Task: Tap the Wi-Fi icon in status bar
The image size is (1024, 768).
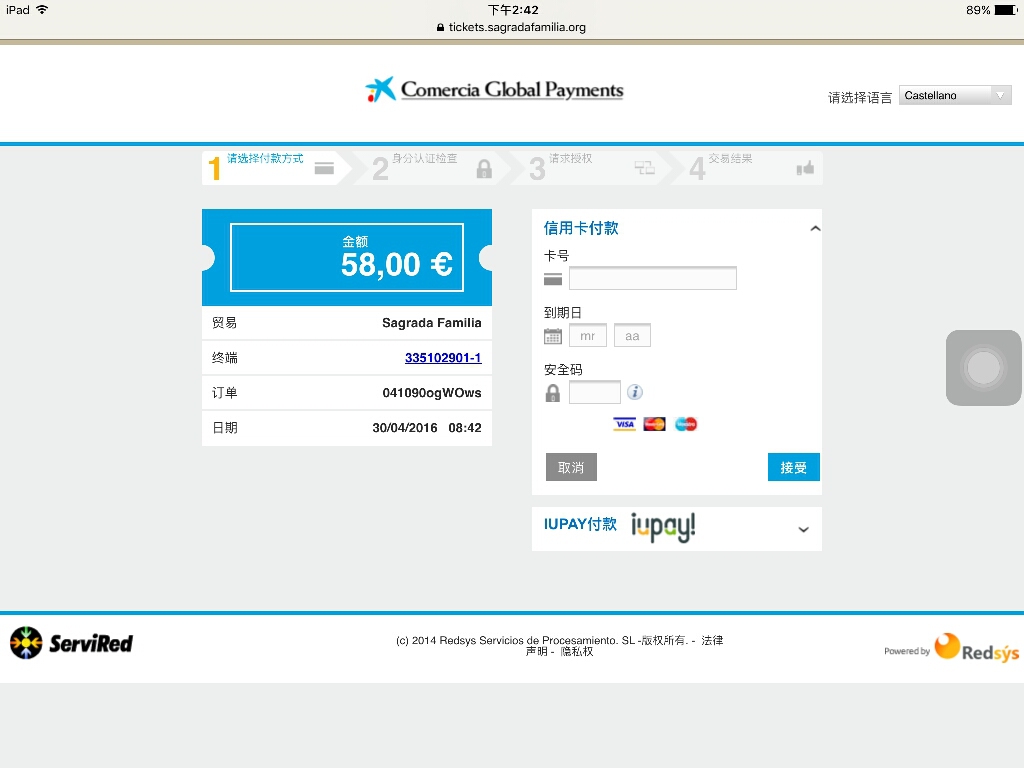Action: 42,10
